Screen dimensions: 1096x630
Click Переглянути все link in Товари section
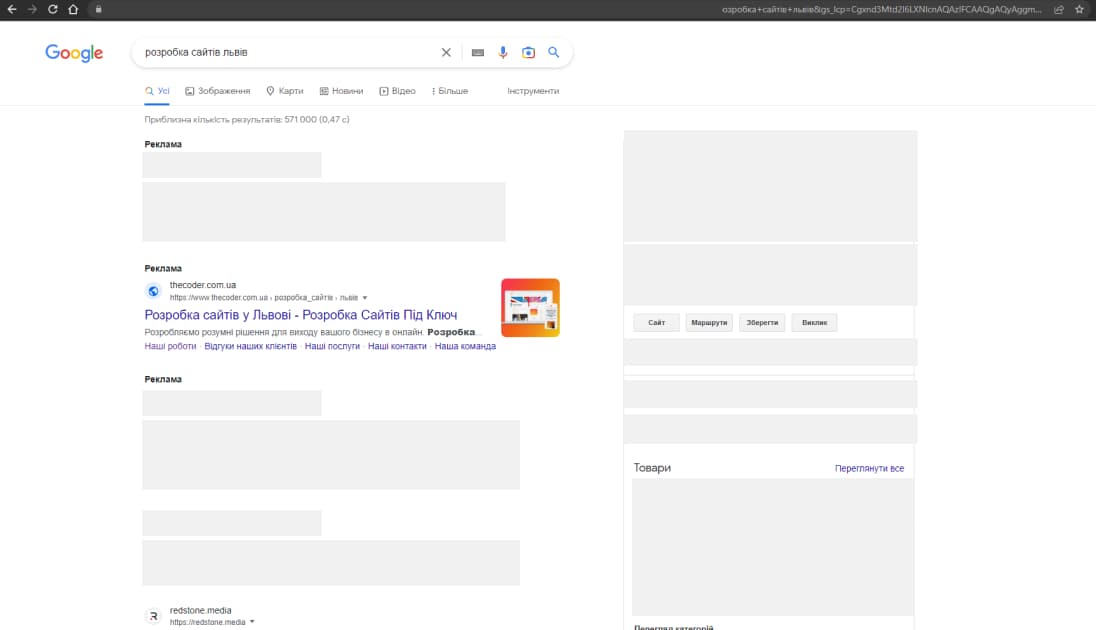pyautogui.click(x=869, y=468)
